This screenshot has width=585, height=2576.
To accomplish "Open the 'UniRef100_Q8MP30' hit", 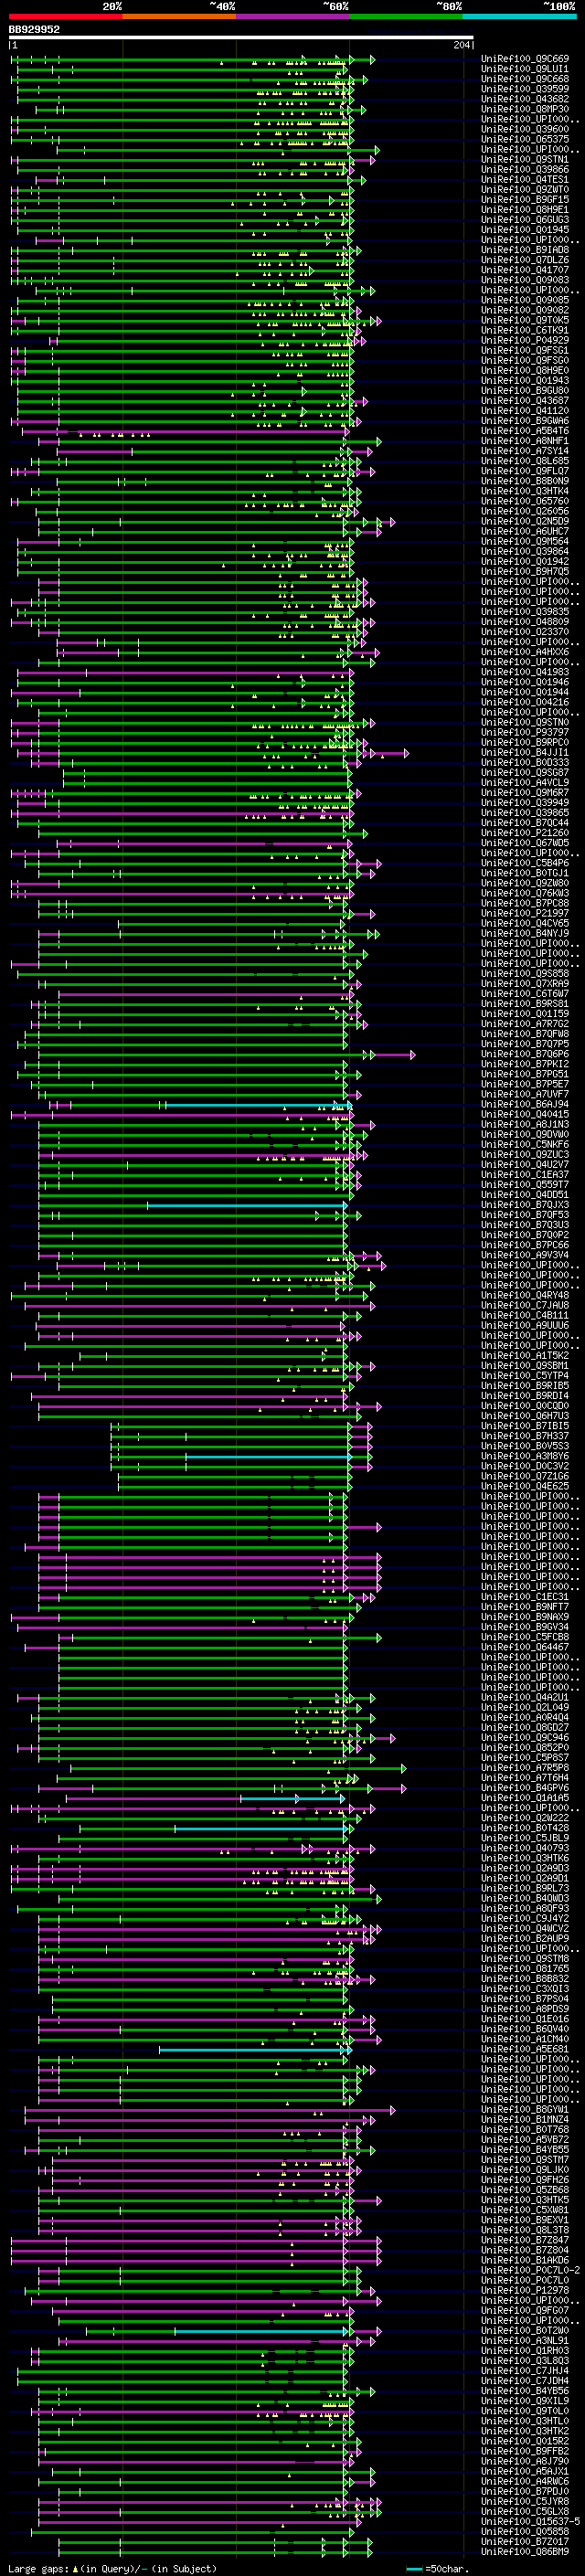I will click(x=525, y=109).
